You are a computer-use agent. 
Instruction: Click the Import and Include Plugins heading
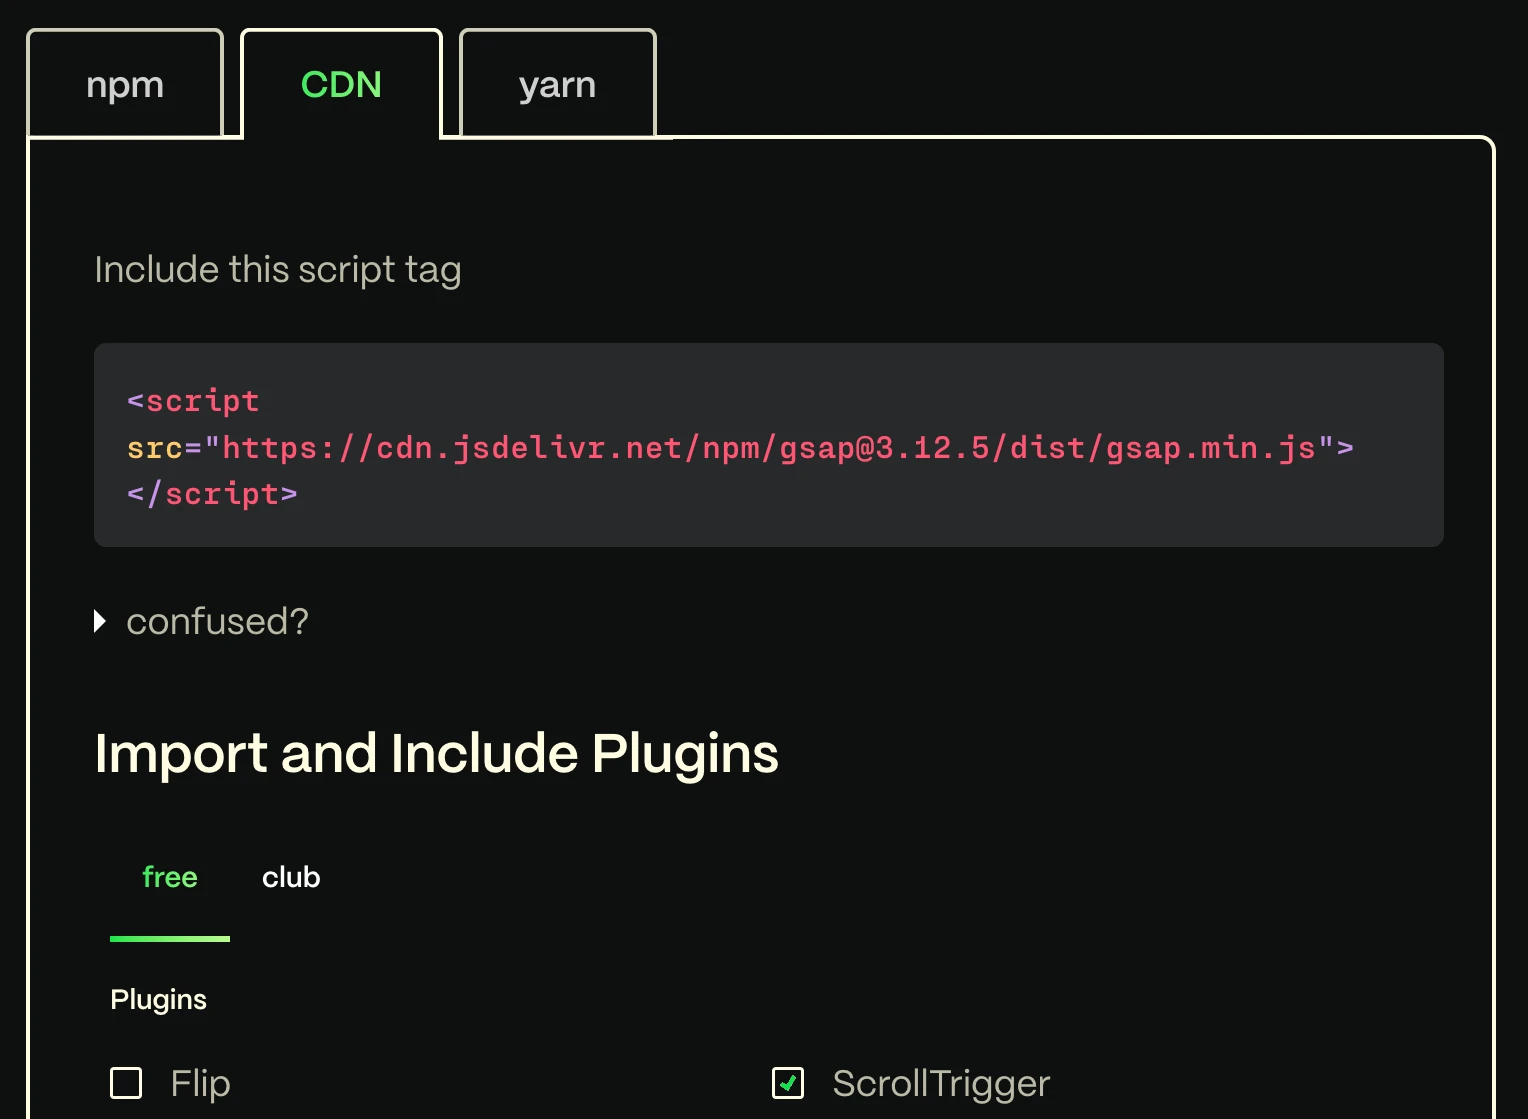click(436, 754)
